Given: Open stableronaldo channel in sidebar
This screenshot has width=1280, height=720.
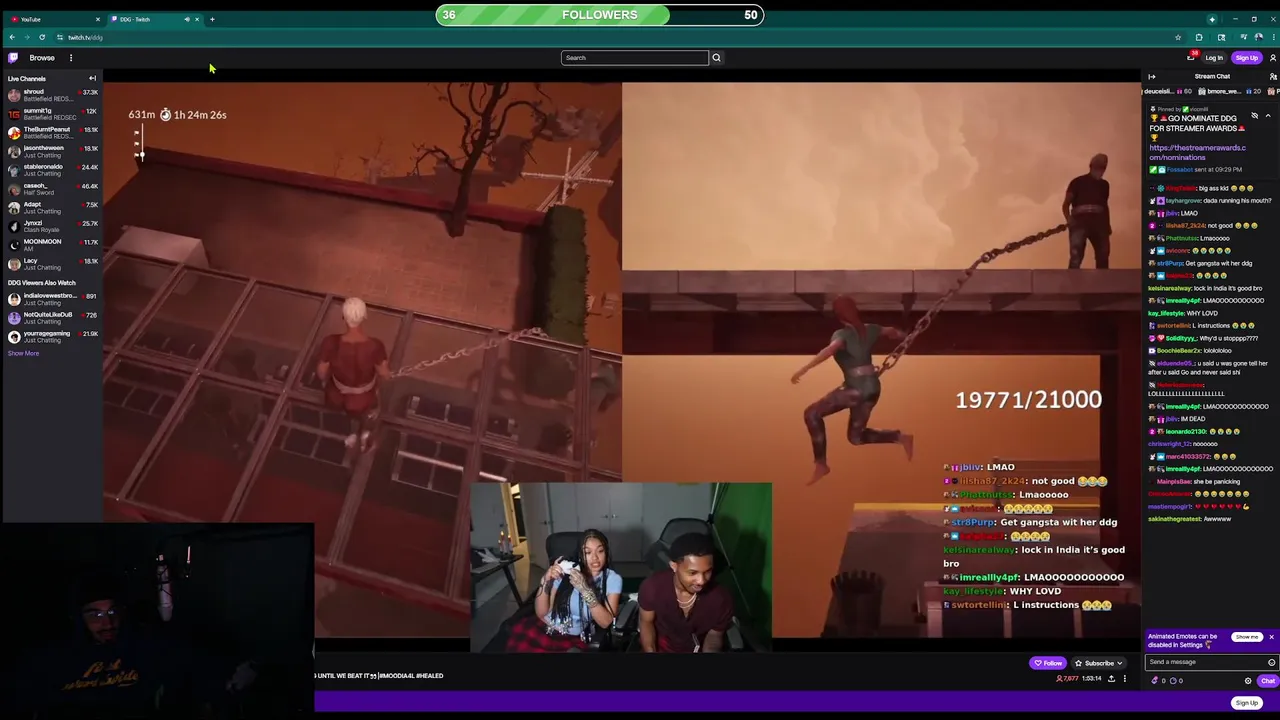Looking at the screenshot, I should pyautogui.click(x=52, y=171).
